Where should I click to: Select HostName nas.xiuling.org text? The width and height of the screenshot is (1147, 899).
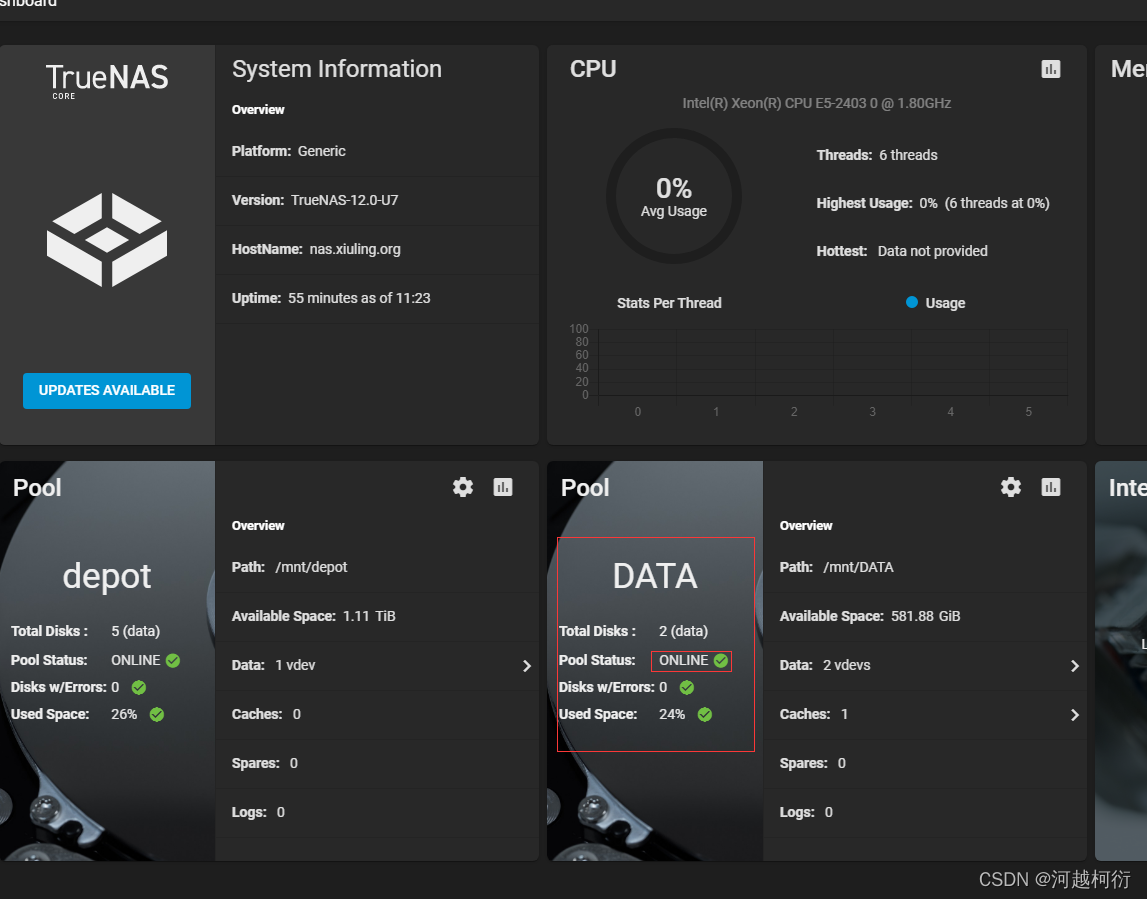tap(316, 249)
